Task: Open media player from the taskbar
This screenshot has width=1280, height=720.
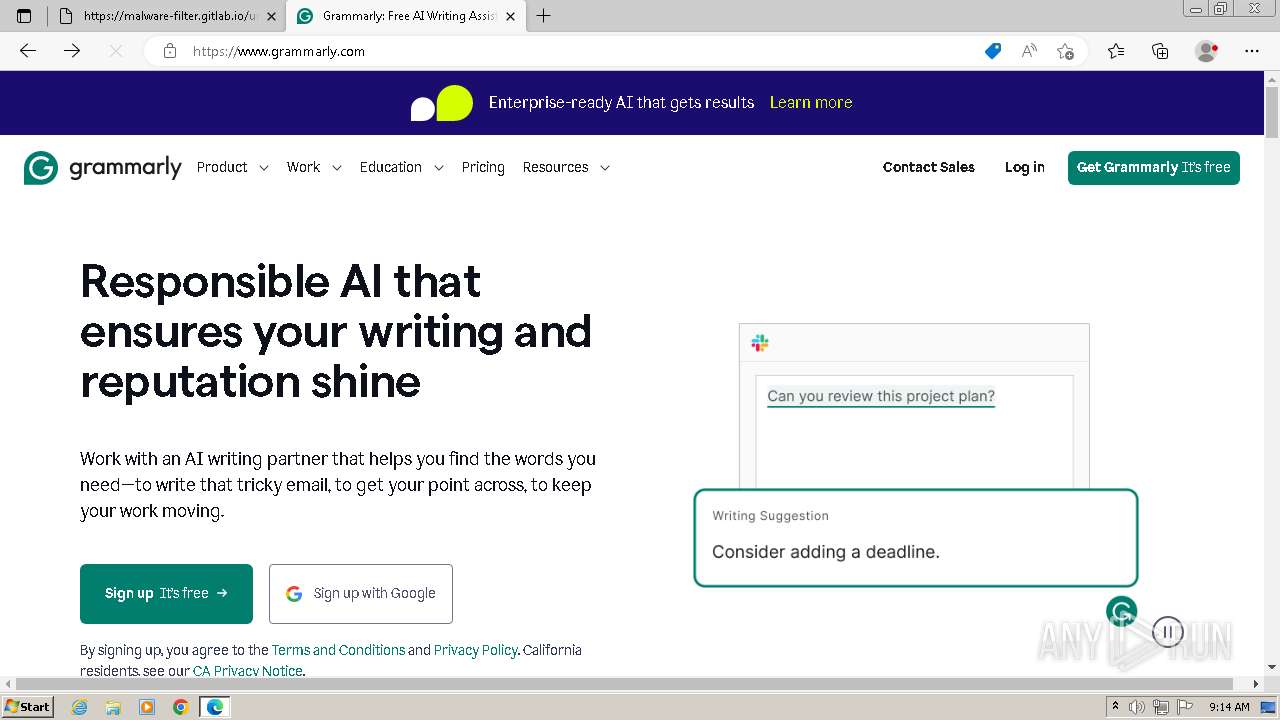Action: [147, 707]
